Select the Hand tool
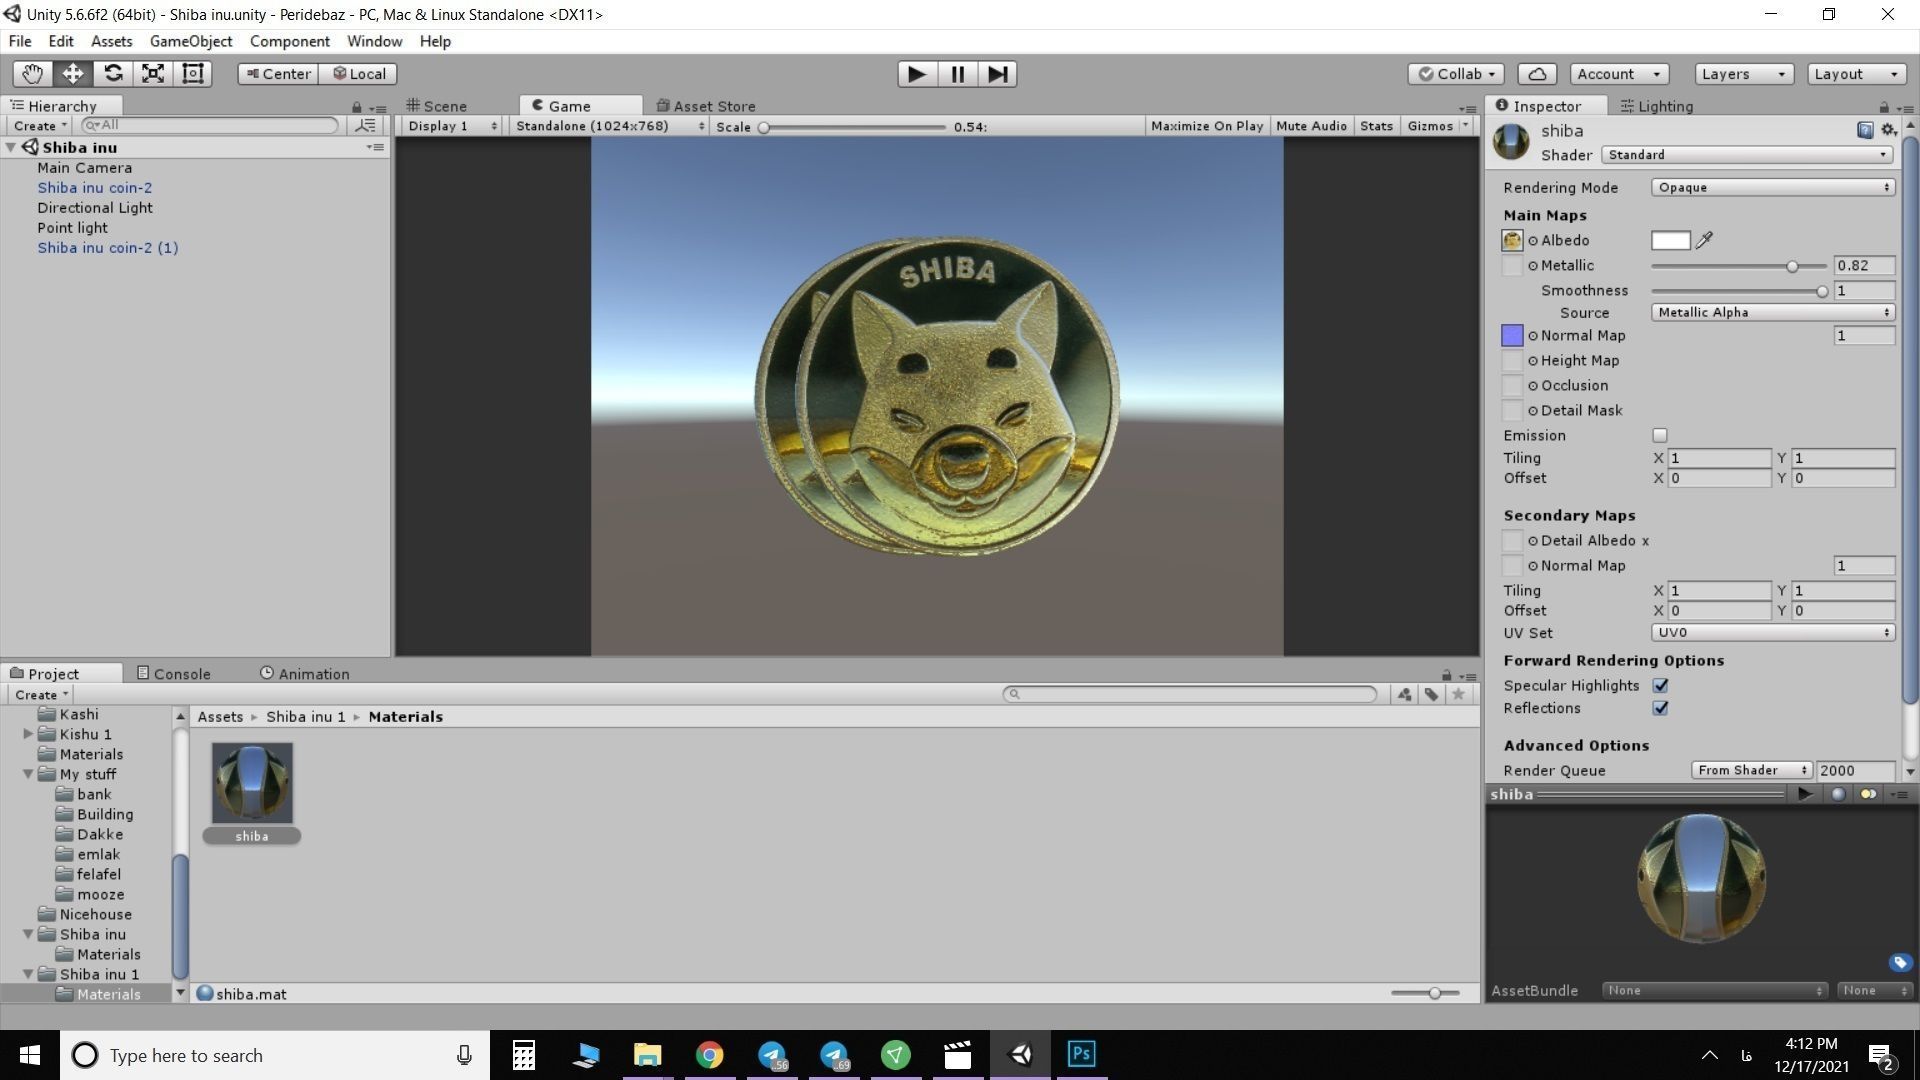1920x1080 pixels. click(33, 74)
